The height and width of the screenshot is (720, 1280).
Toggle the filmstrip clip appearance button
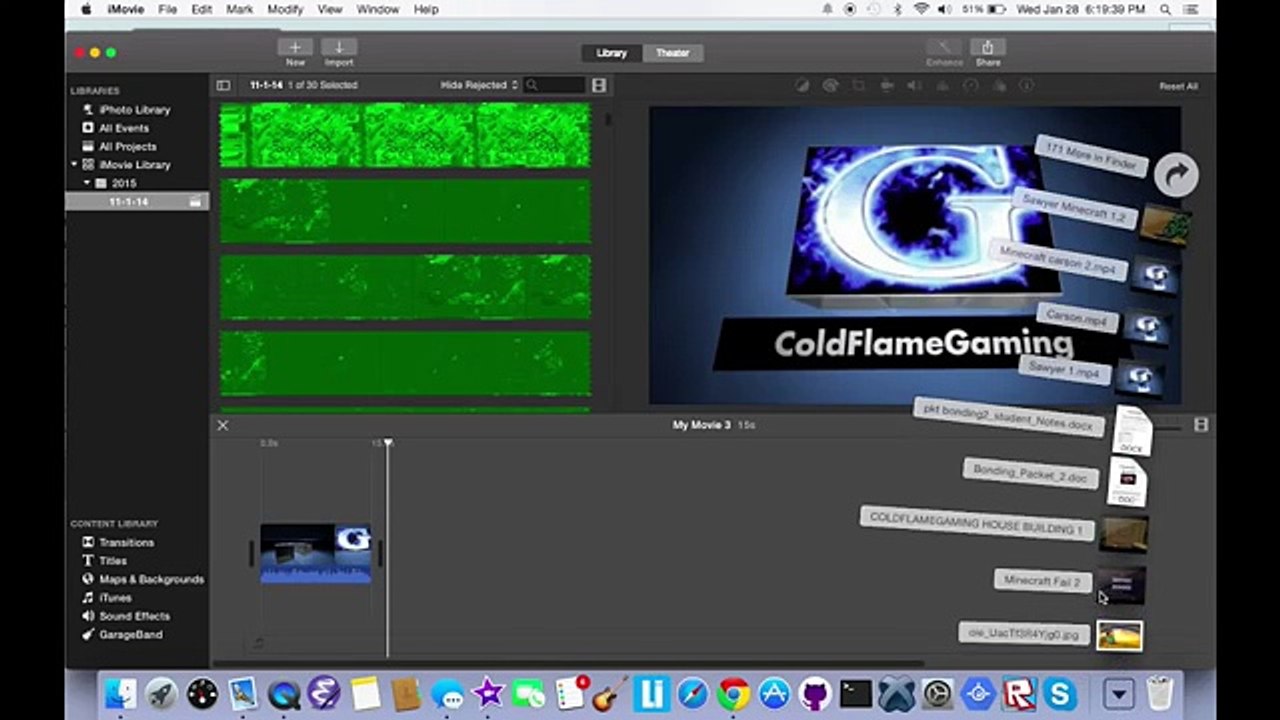pyautogui.click(x=599, y=86)
